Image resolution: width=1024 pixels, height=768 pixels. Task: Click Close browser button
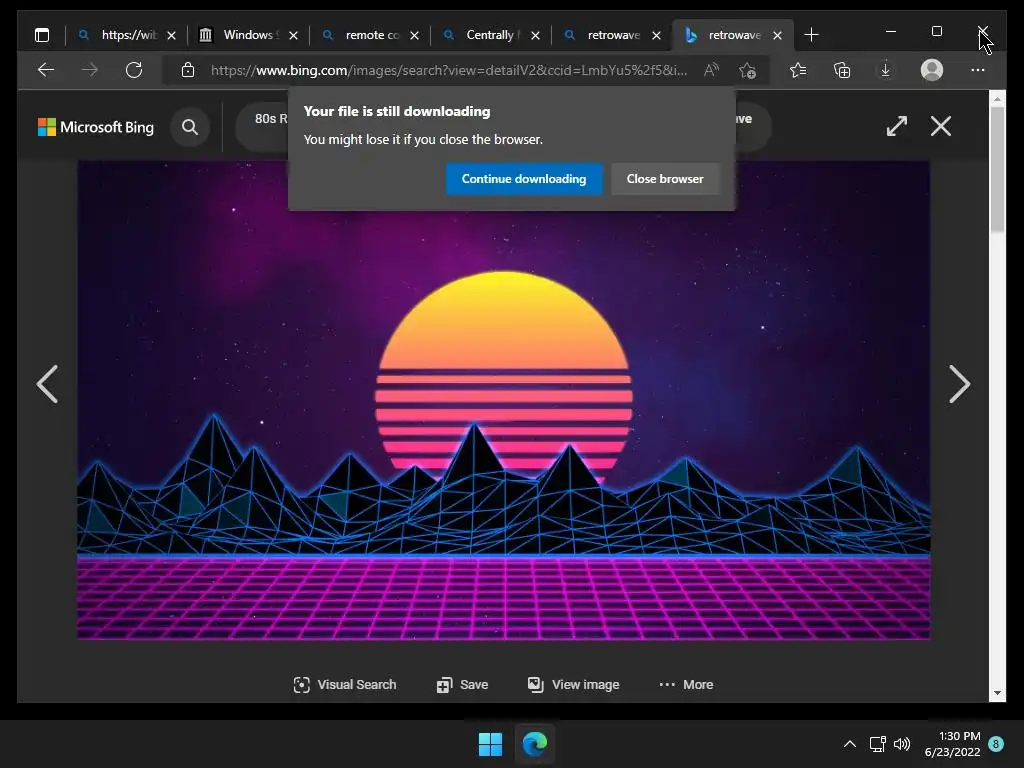(665, 179)
